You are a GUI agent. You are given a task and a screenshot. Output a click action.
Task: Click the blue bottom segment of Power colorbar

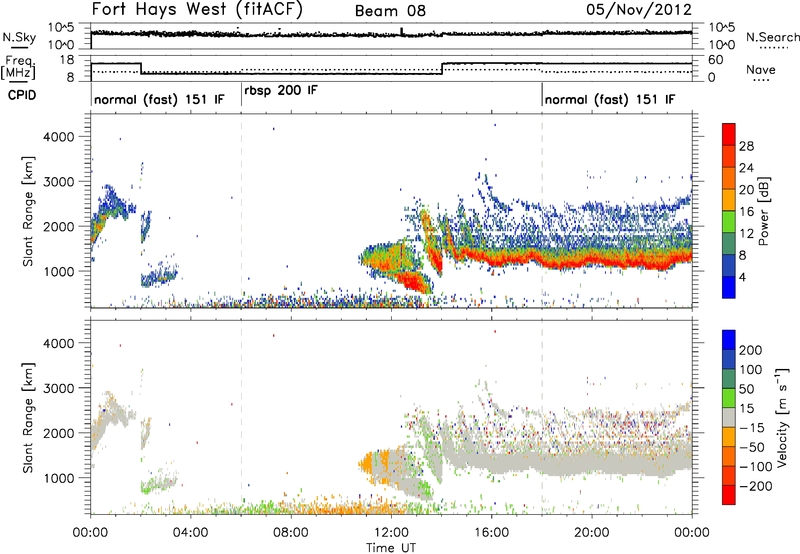(729, 287)
